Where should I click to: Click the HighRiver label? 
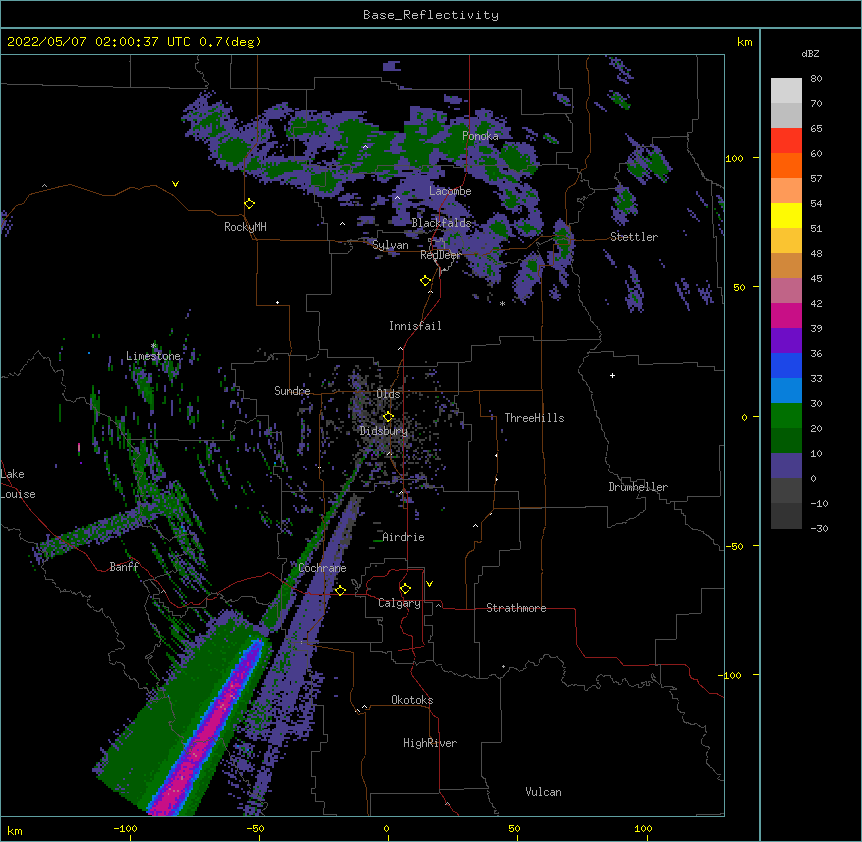(430, 743)
